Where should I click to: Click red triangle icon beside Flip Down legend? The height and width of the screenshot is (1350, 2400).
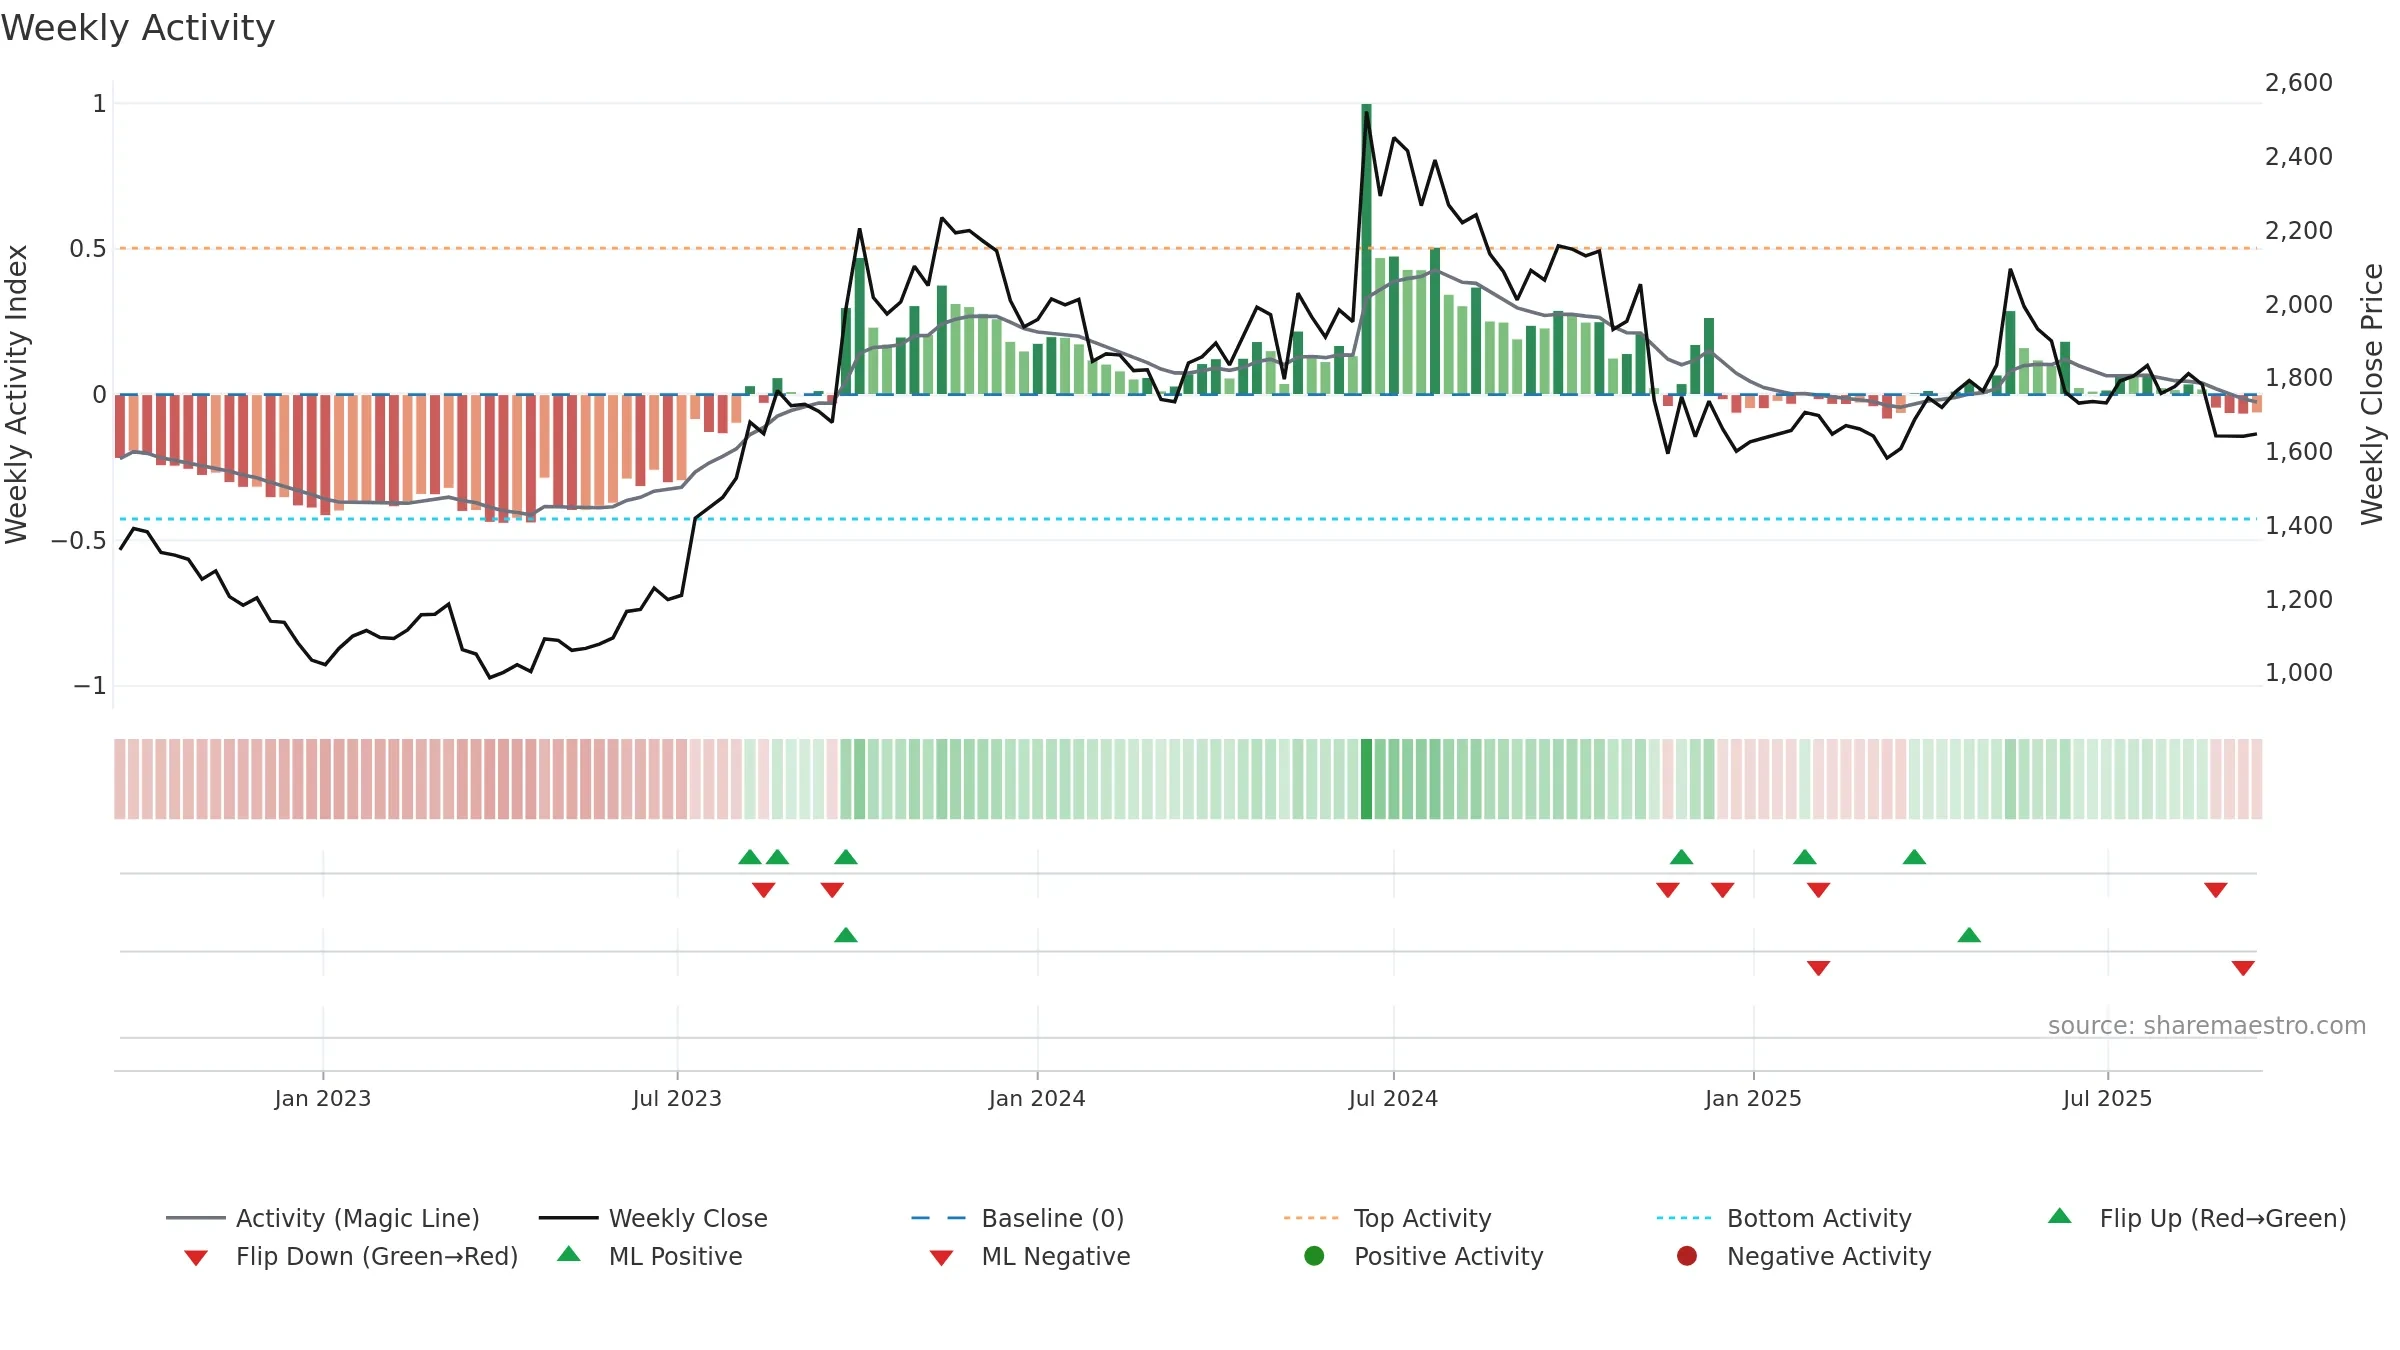coord(196,1258)
